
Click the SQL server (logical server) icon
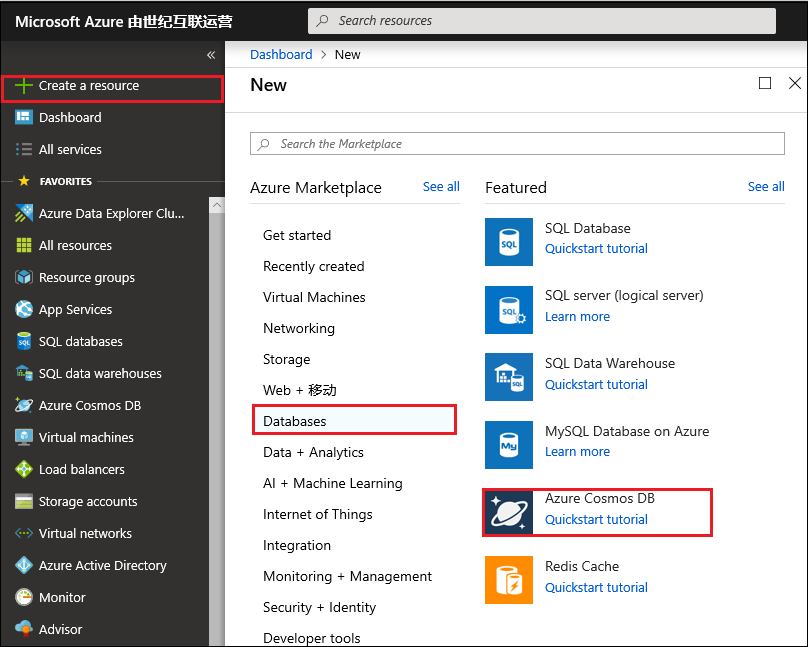click(509, 309)
